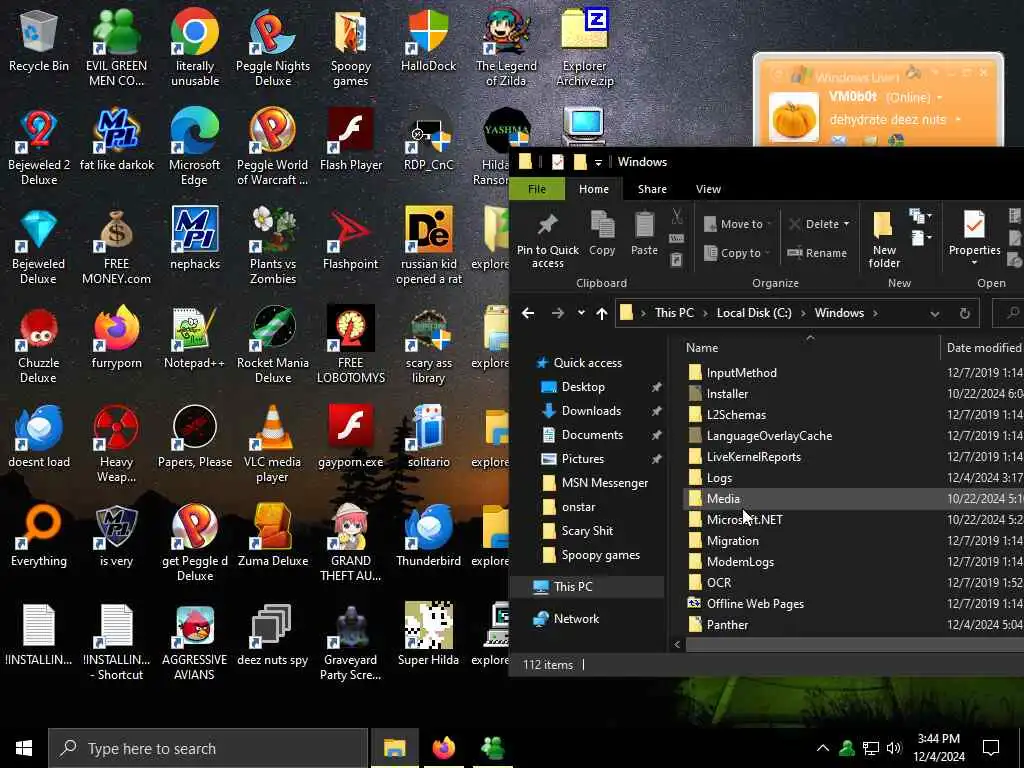1024x768 pixels.
Task: Switch to the View ribbon tab
Action: pyautogui.click(x=708, y=189)
